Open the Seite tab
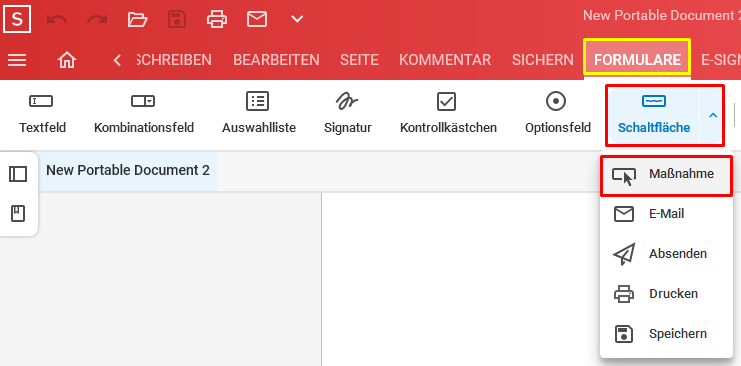The height and width of the screenshot is (366, 741). 359,60
